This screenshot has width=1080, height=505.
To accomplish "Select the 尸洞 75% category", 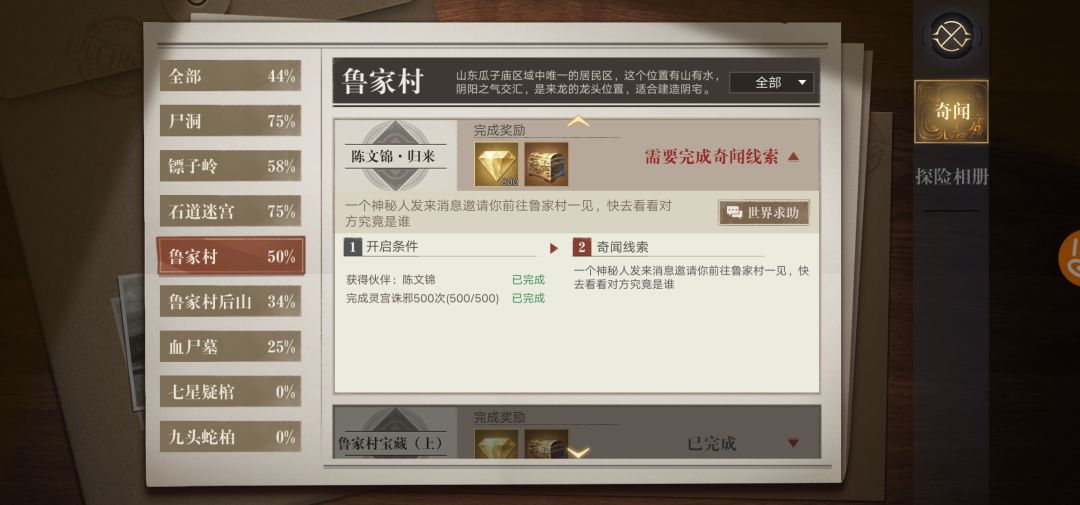I will pos(231,121).
